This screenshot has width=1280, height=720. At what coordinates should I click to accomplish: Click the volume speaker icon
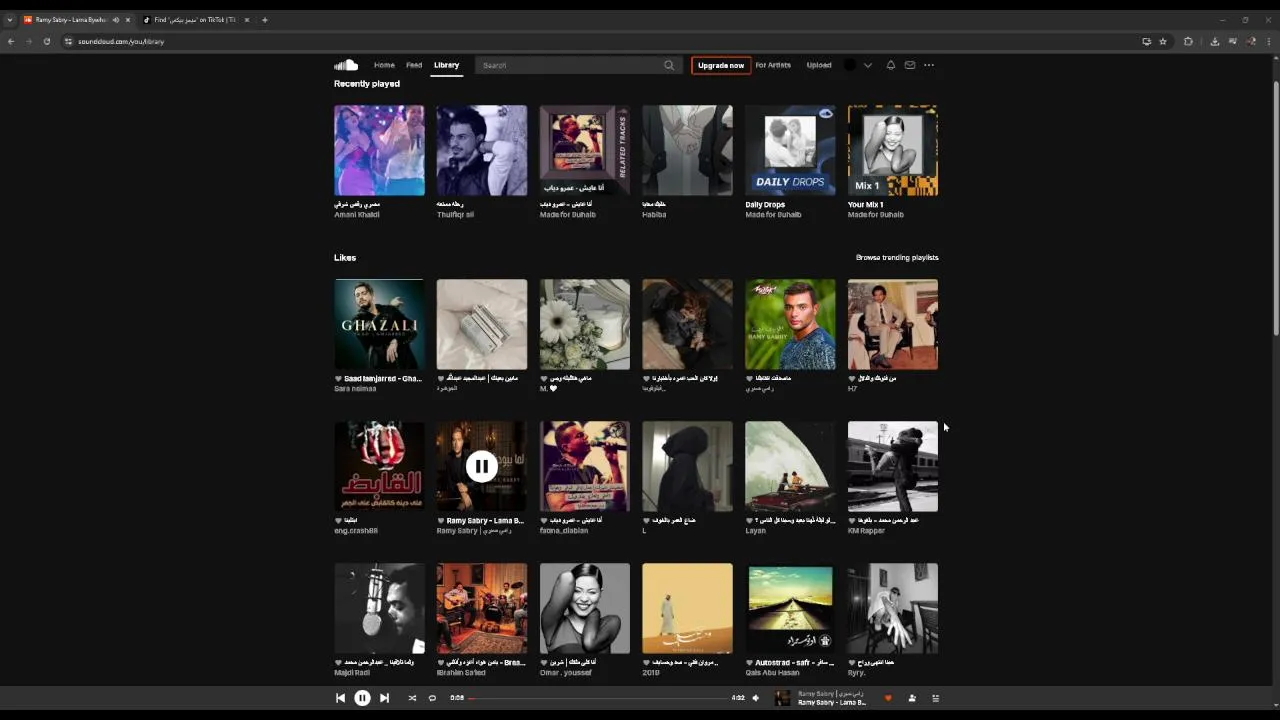(x=755, y=698)
